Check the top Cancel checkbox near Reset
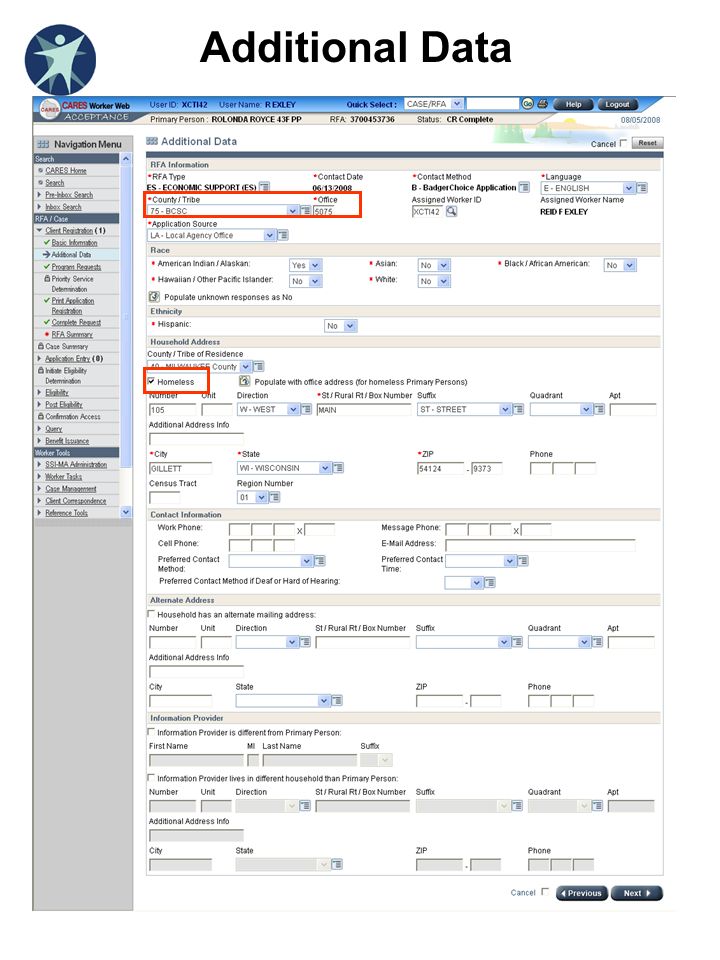This screenshot has width=720, height=960. point(623,143)
